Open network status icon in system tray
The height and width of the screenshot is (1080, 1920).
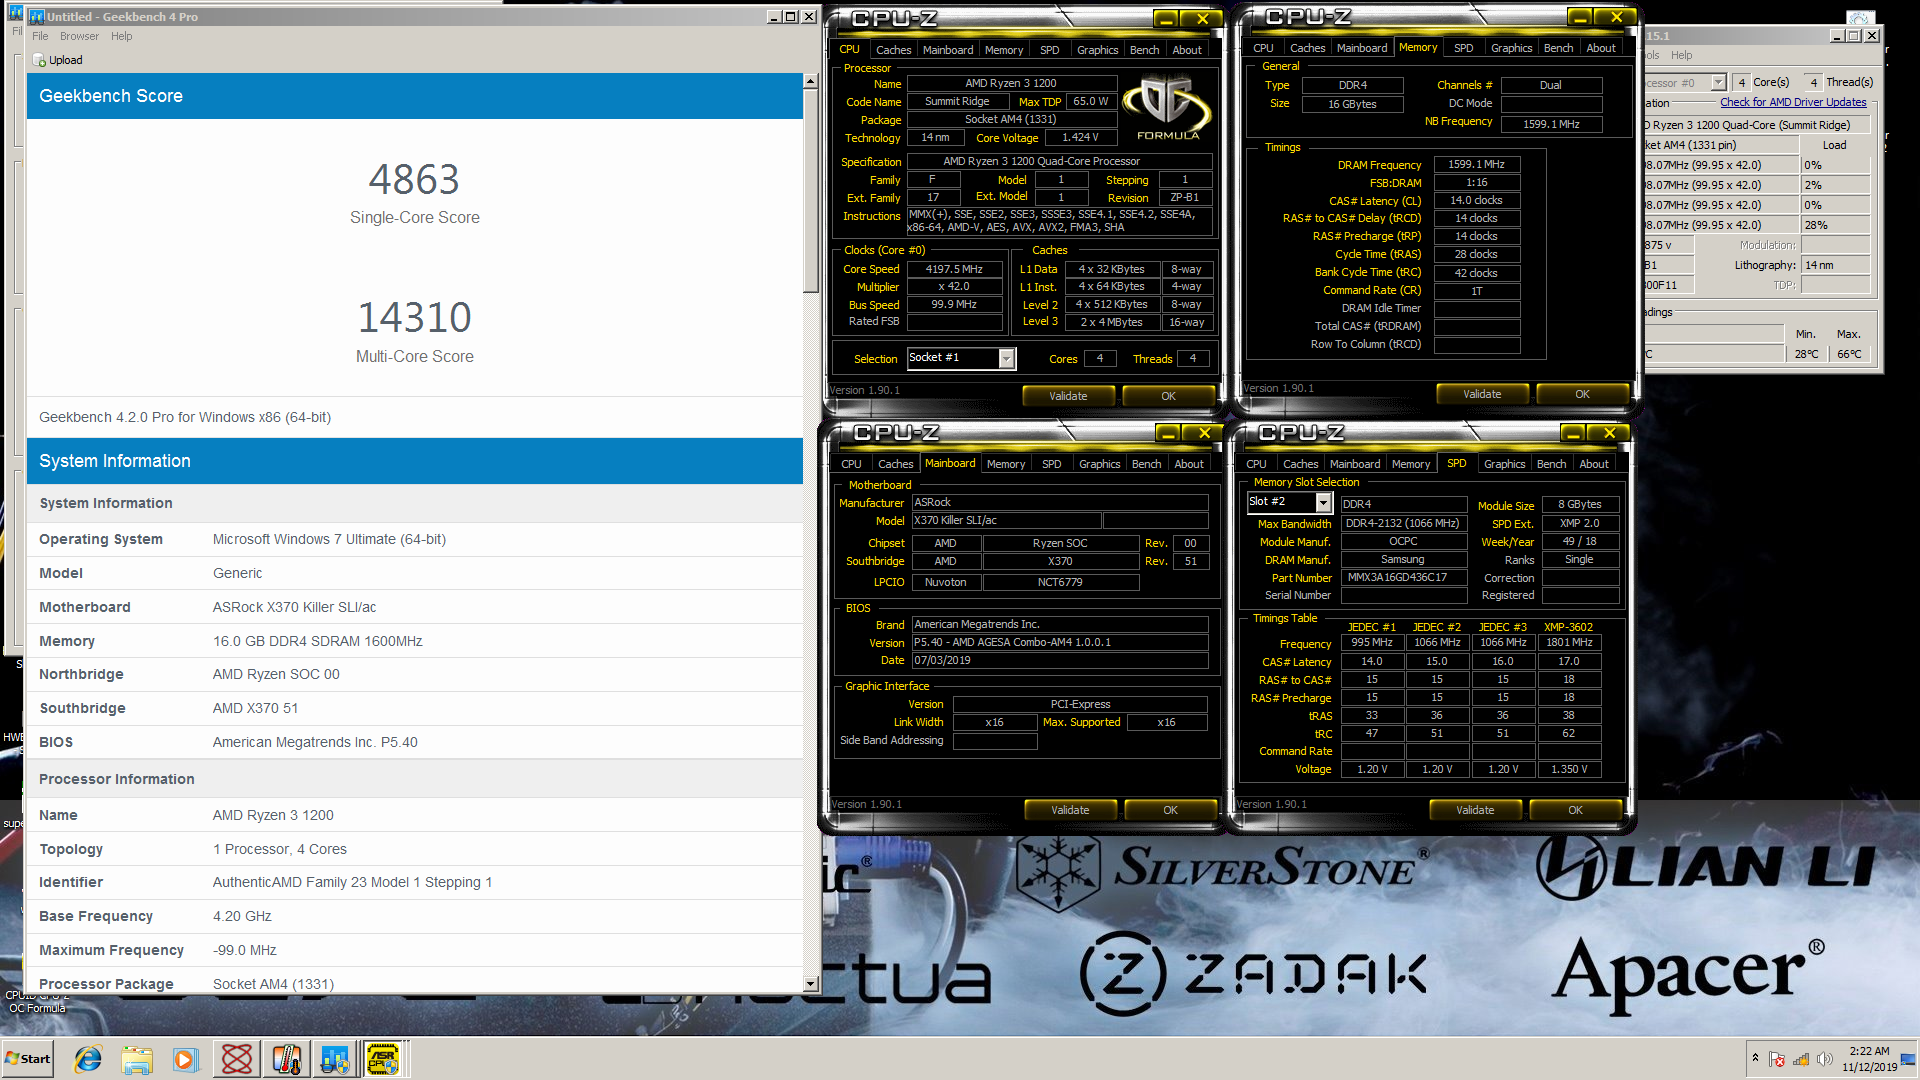pos(1801,1059)
